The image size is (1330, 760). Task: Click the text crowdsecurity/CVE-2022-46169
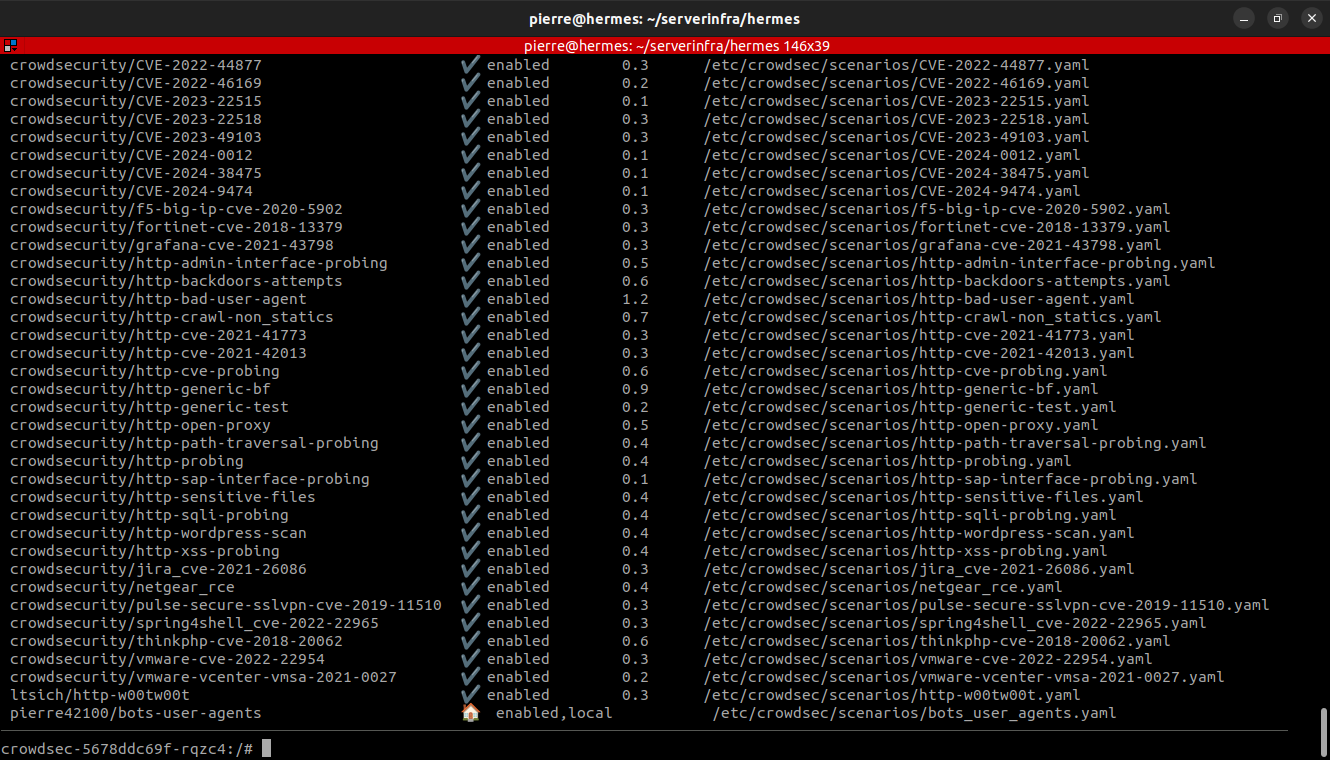[x=136, y=83]
